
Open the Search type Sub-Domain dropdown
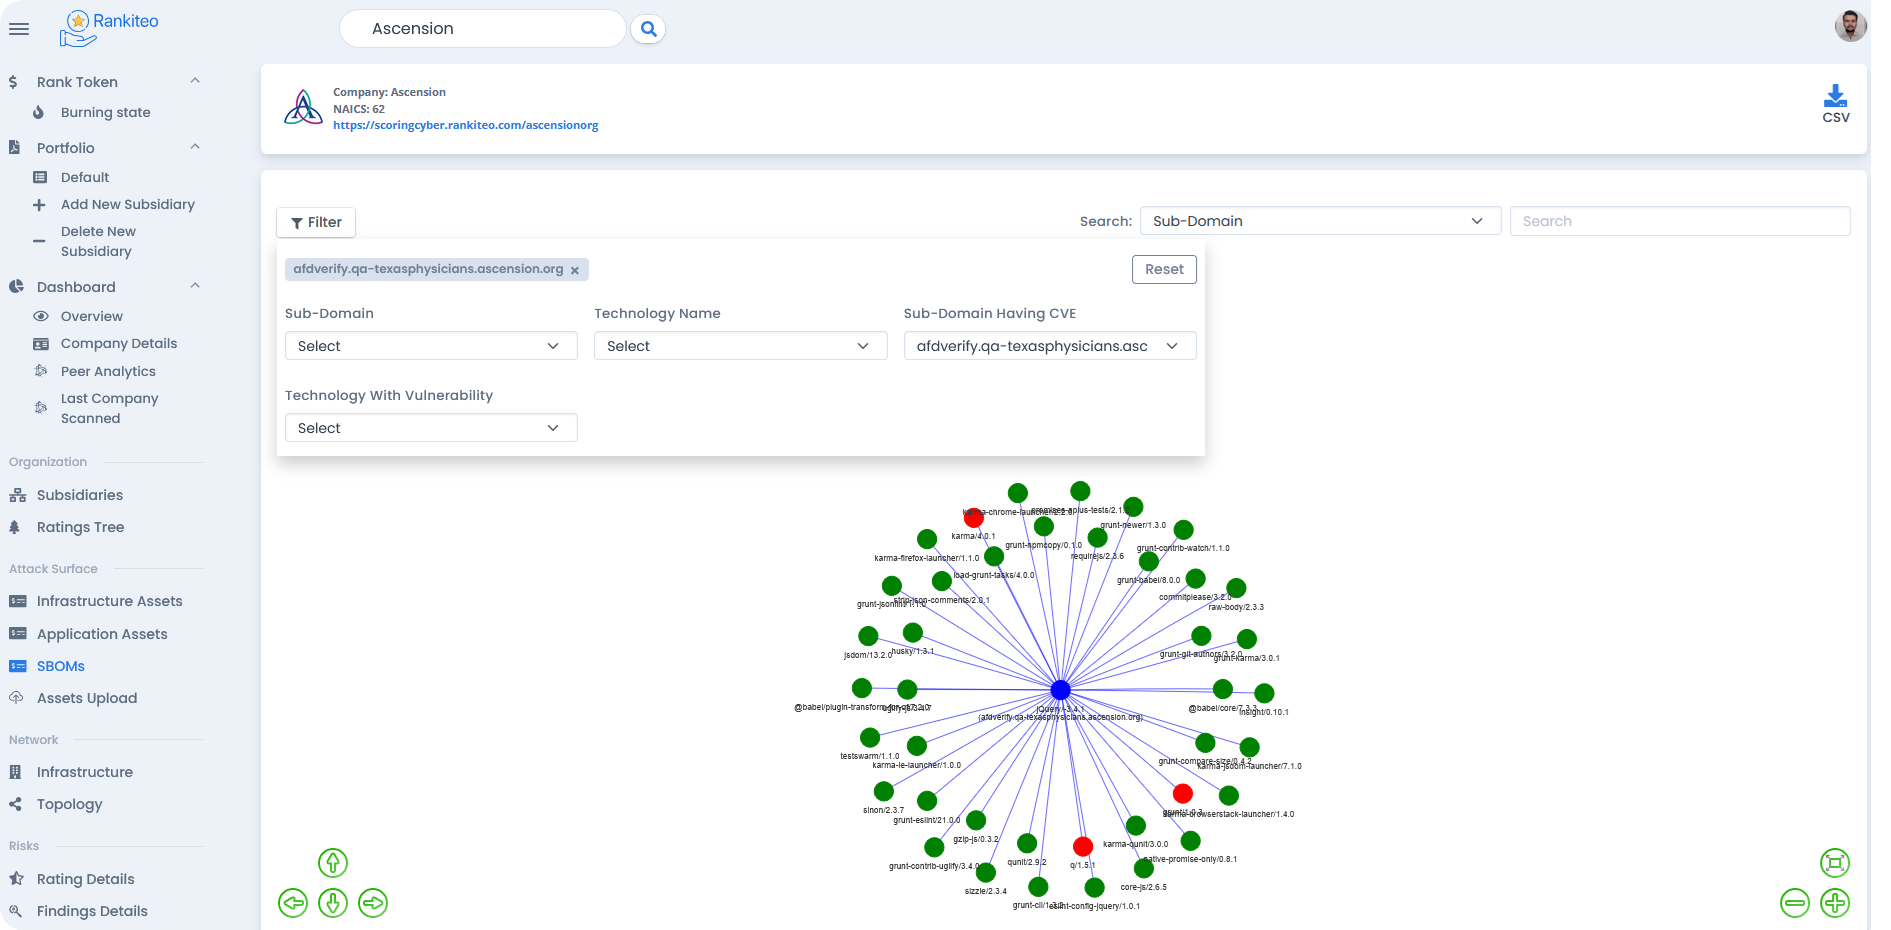click(1320, 221)
